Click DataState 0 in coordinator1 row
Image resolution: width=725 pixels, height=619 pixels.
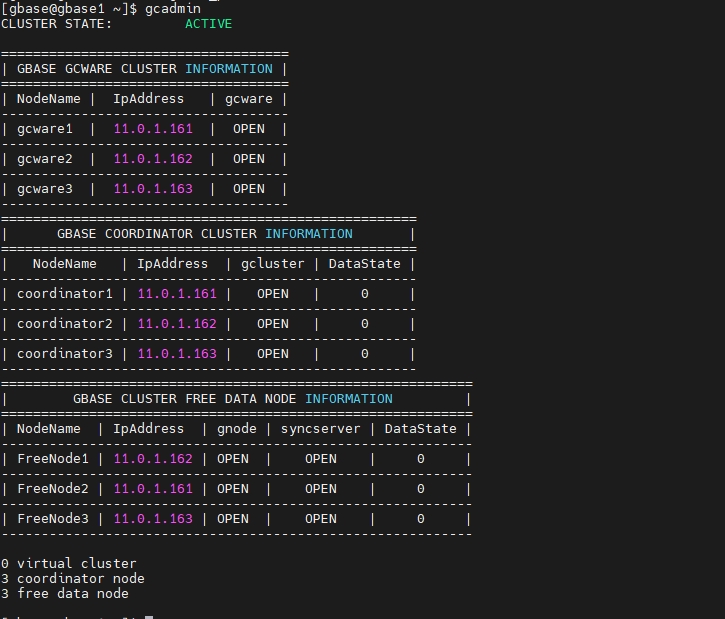pyautogui.click(x=365, y=294)
